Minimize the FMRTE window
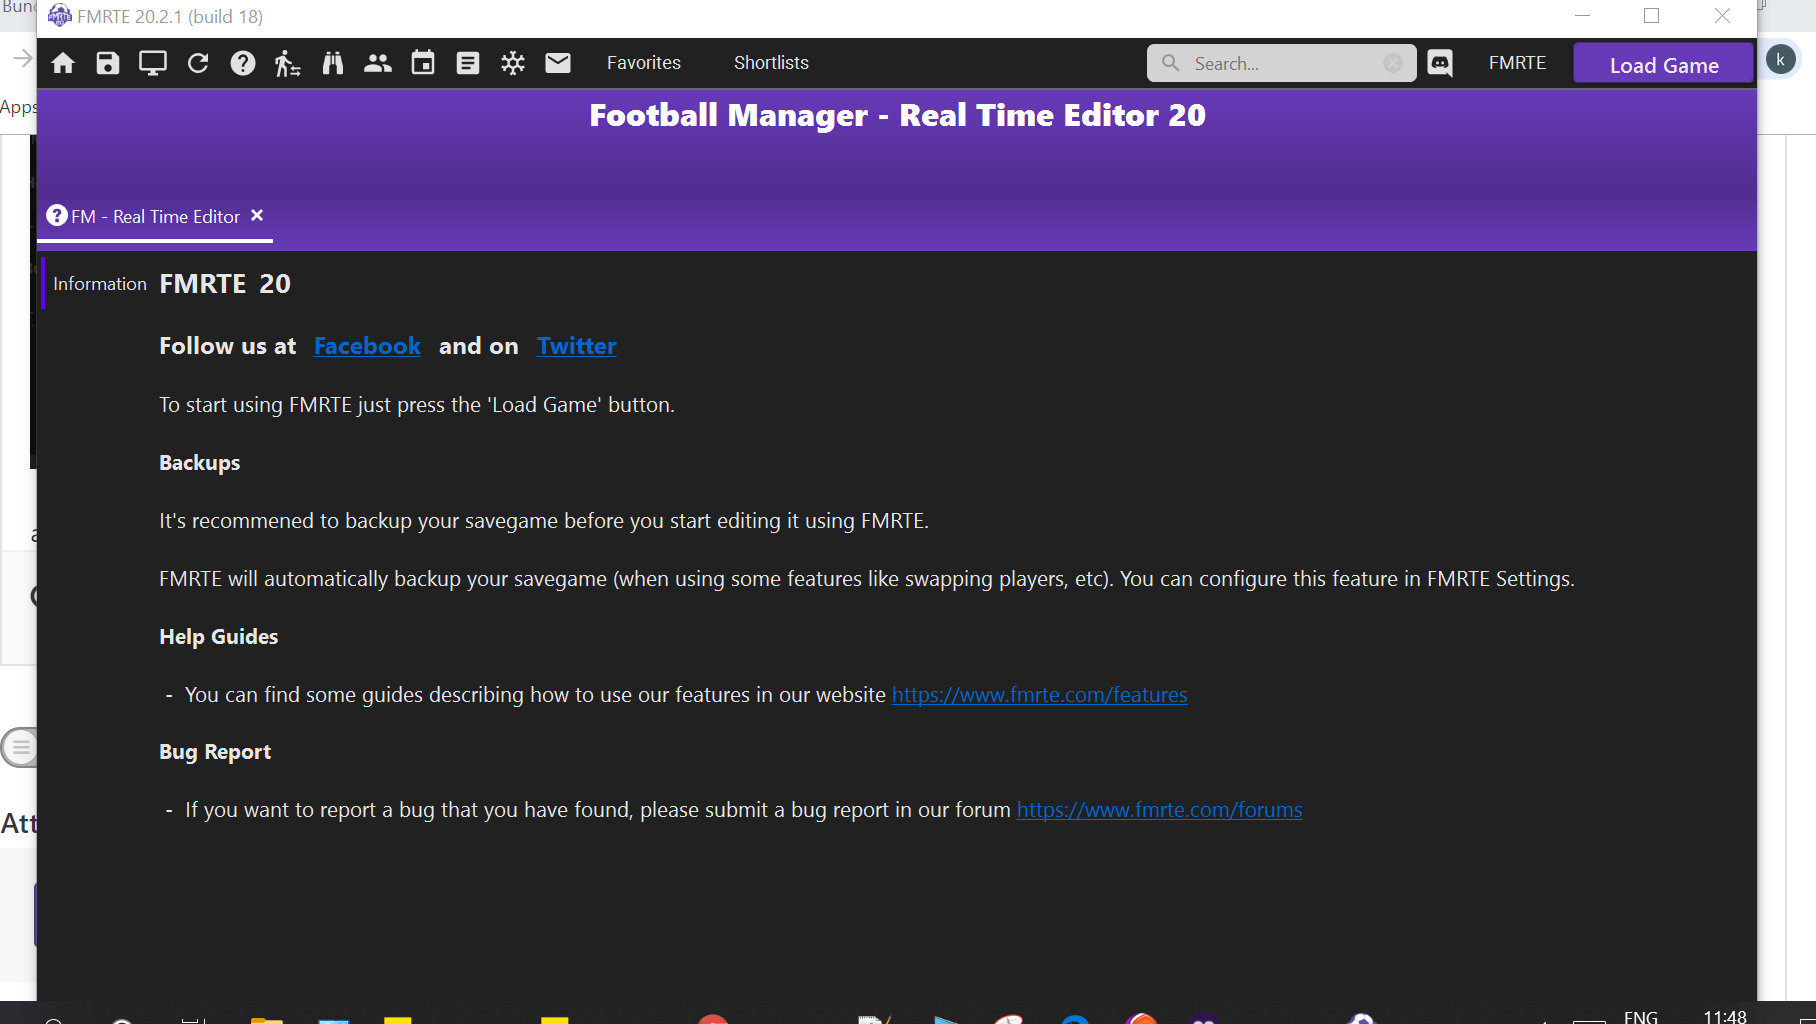The image size is (1816, 1024). (1582, 16)
